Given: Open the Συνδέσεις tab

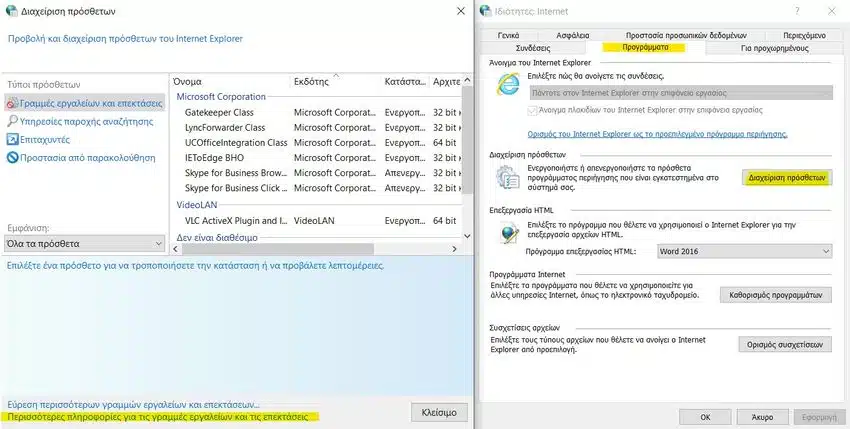Looking at the screenshot, I should point(532,48).
